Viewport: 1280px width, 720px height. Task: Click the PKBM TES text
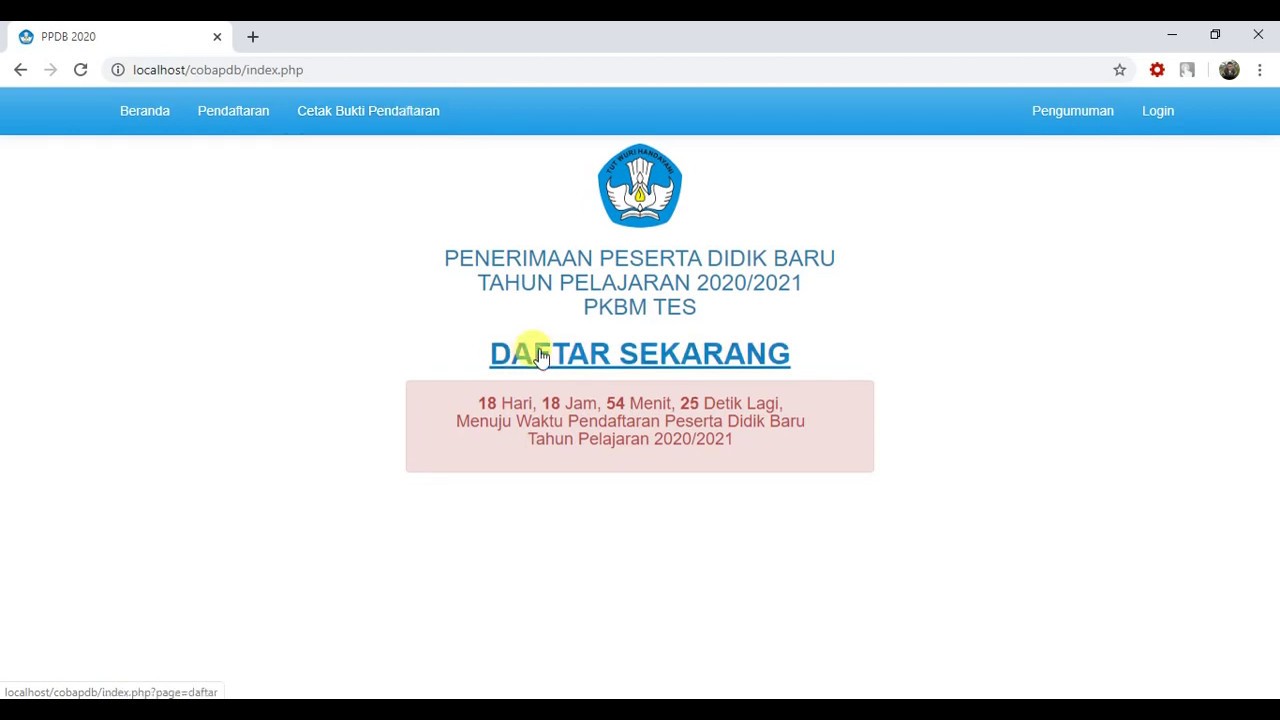640,307
